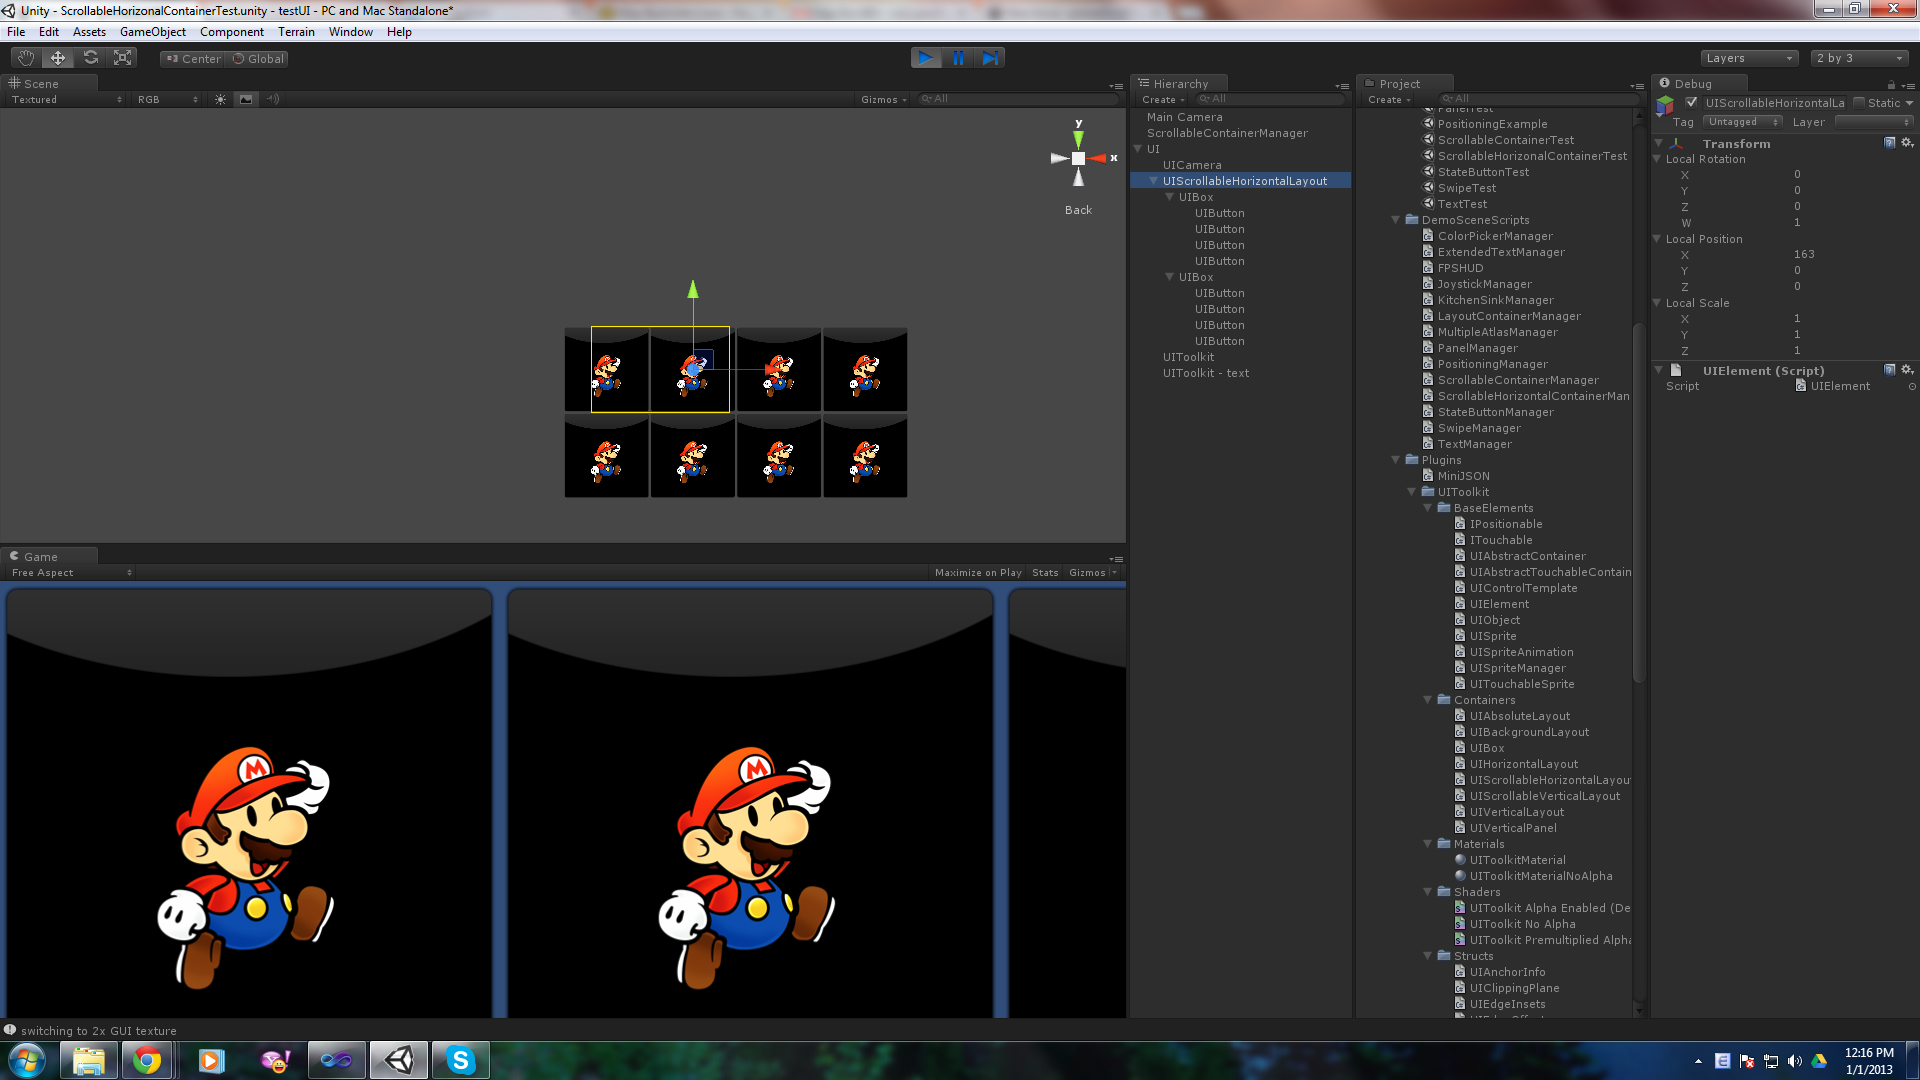Image resolution: width=1920 pixels, height=1080 pixels.
Task: Open the Terrain menu
Action: 296,32
